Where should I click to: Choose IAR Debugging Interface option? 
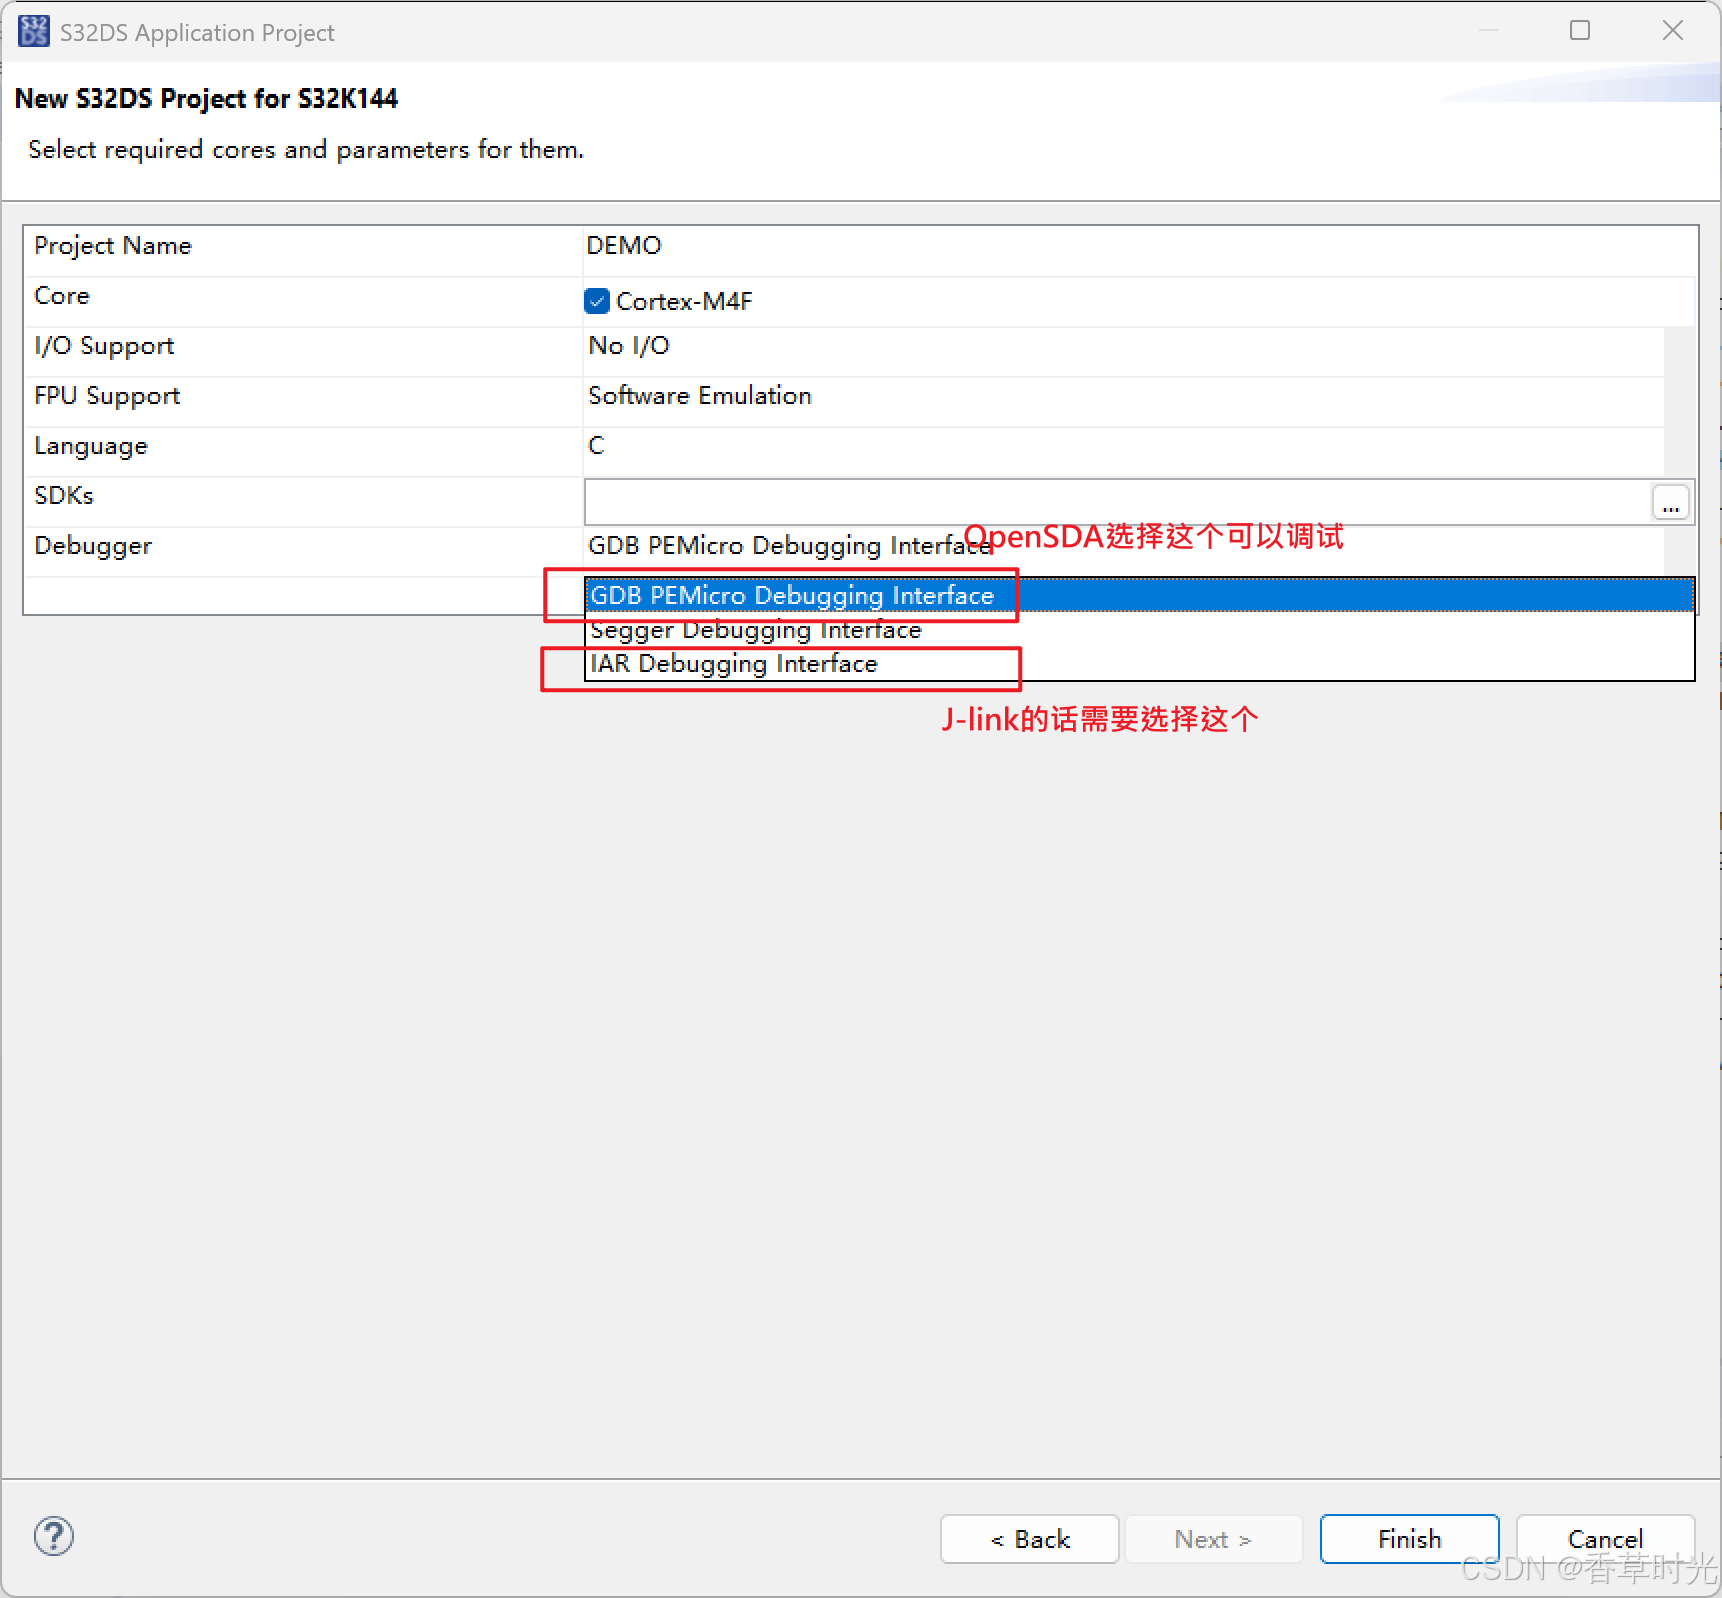click(x=1139, y=664)
